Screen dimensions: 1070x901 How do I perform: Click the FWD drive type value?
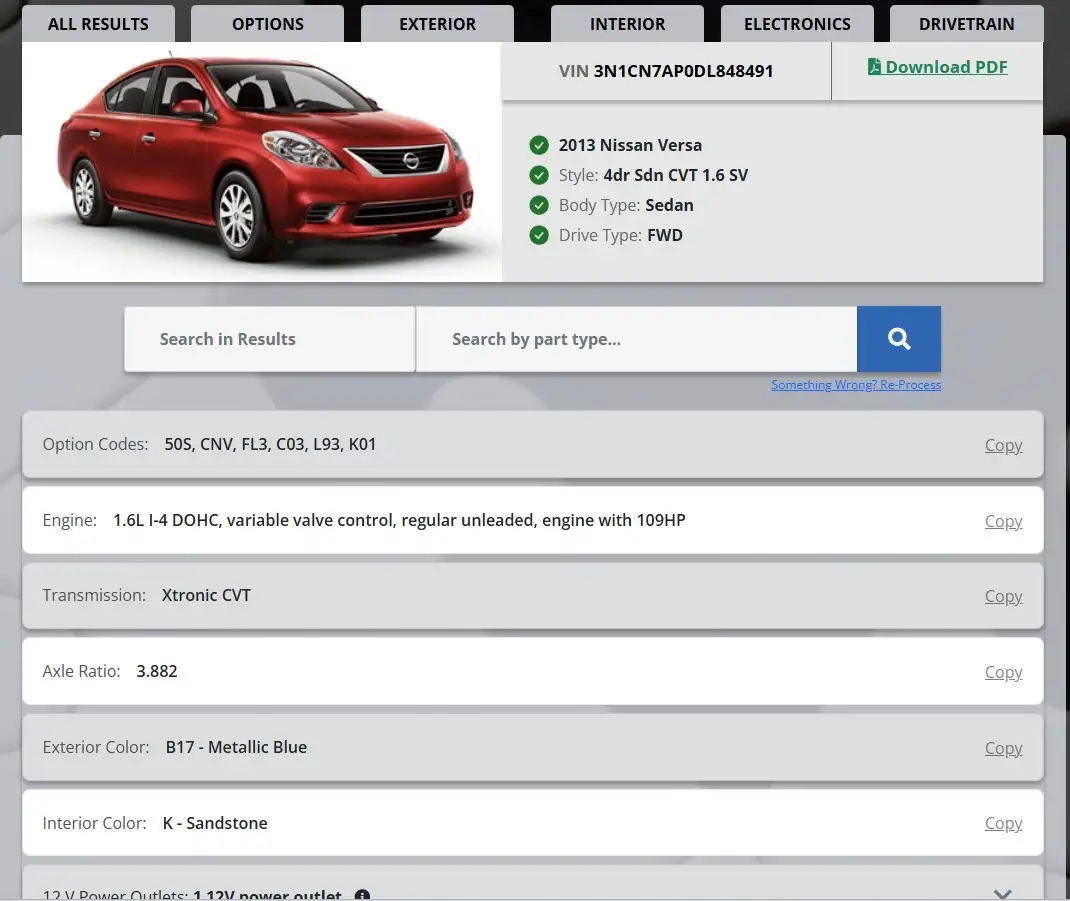coord(665,235)
